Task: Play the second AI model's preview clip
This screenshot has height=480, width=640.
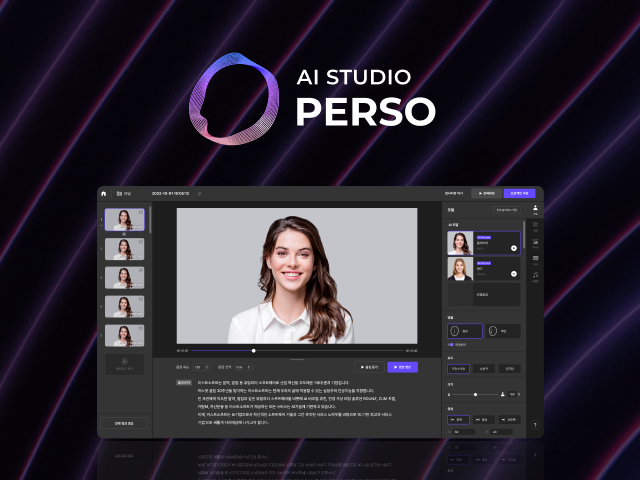Action: (513, 274)
